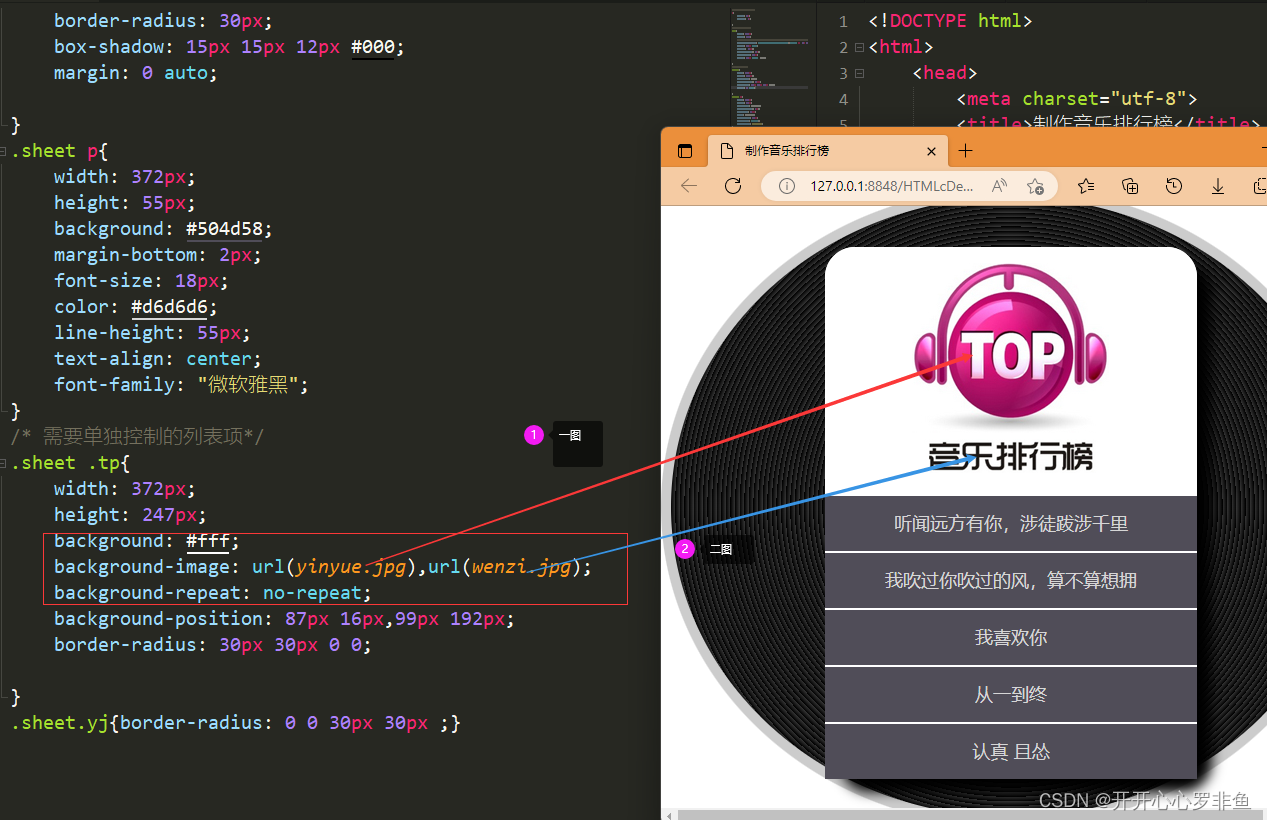Click the comment 需要单独控制的列表项

138,437
